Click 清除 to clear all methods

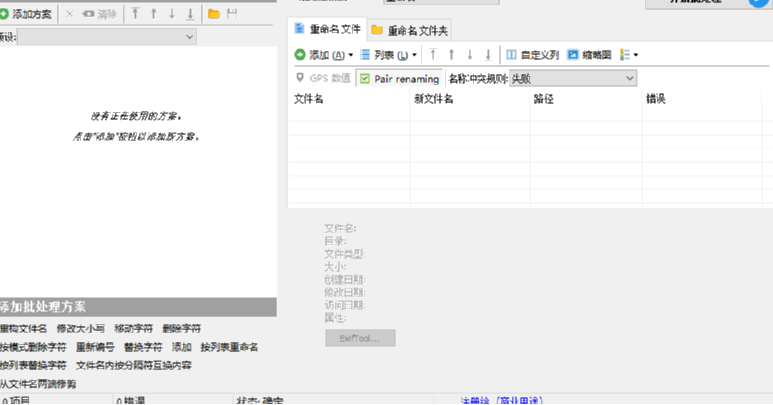[99, 14]
